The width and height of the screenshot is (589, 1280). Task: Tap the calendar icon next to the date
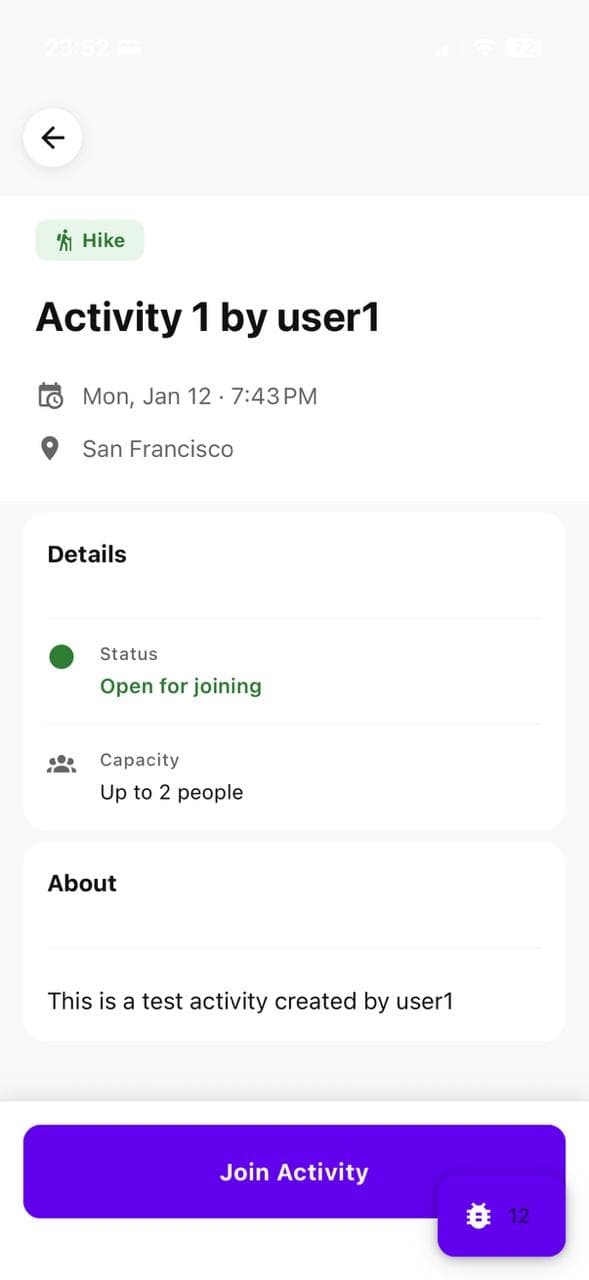tap(49, 396)
